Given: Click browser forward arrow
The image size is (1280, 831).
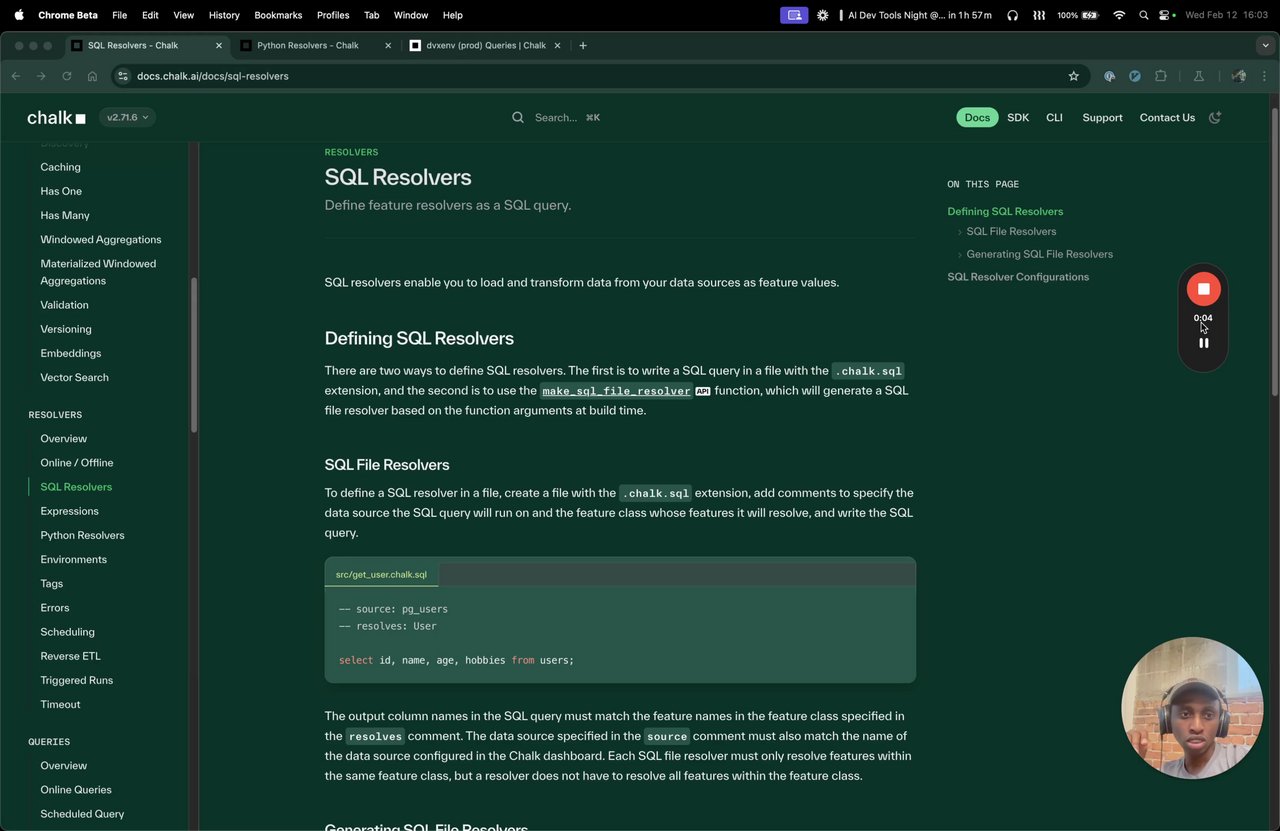Looking at the screenshot, I should click(x=41, y=76).
